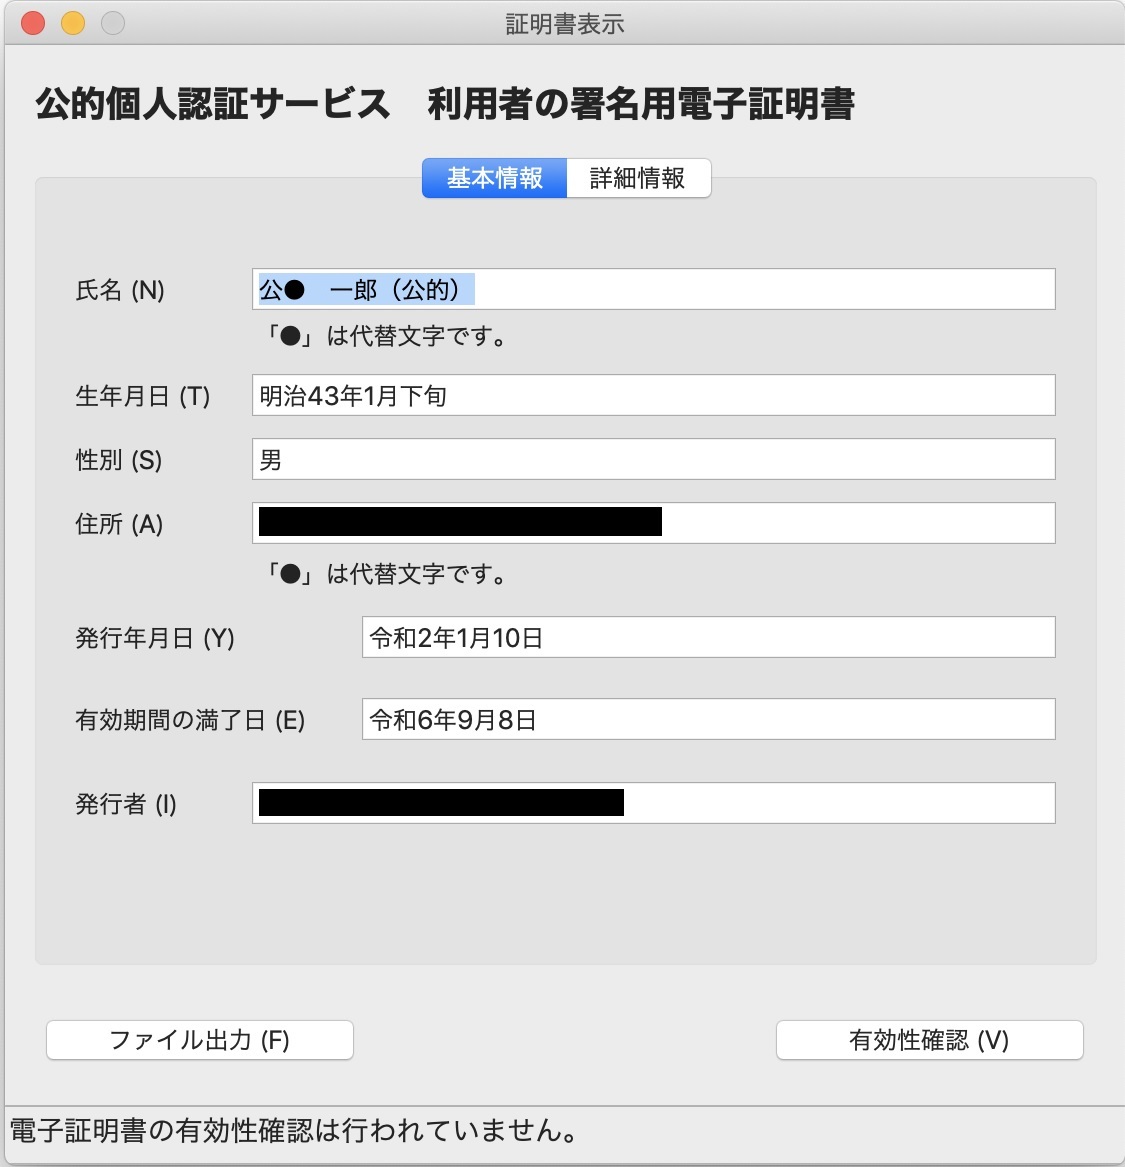1125x1167 pixels.
Task: Minimize the certificate viewer window
Action: point(71,21)
